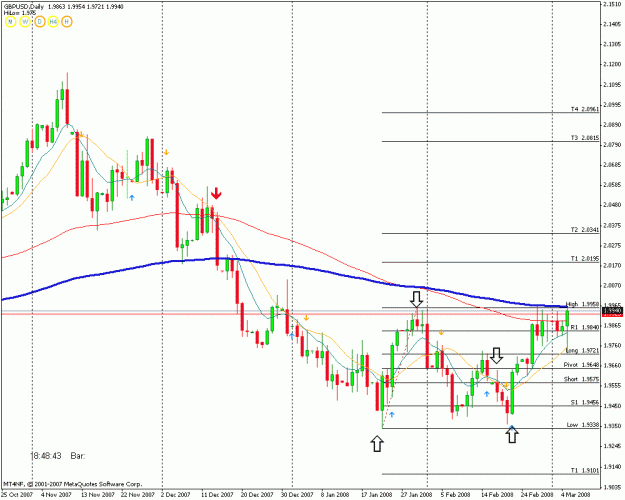
Task: Select the 4 Nov 2007 date label
Action: click(56, 494)
